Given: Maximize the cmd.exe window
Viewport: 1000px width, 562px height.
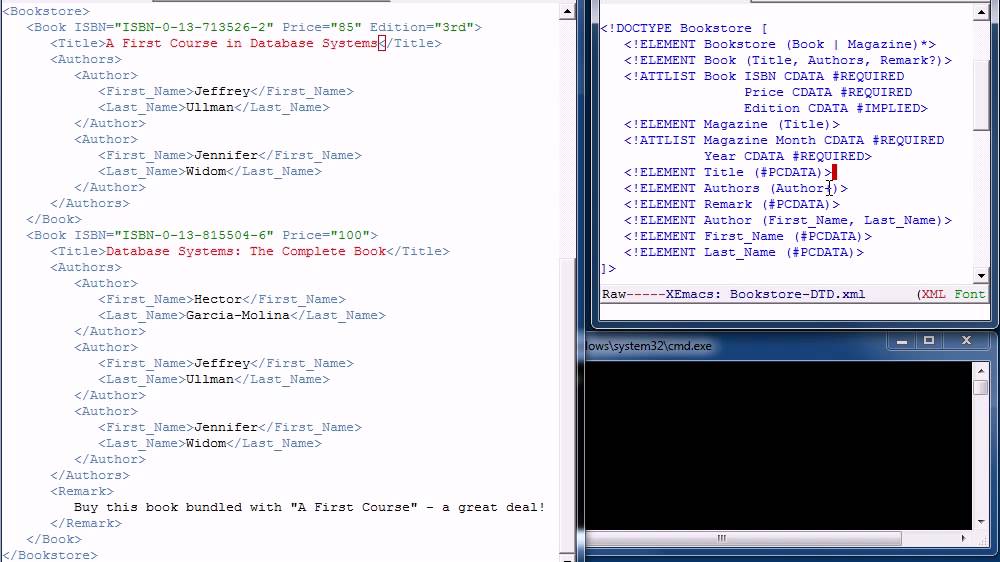Looking at the screenshot, I should [929, 341].
